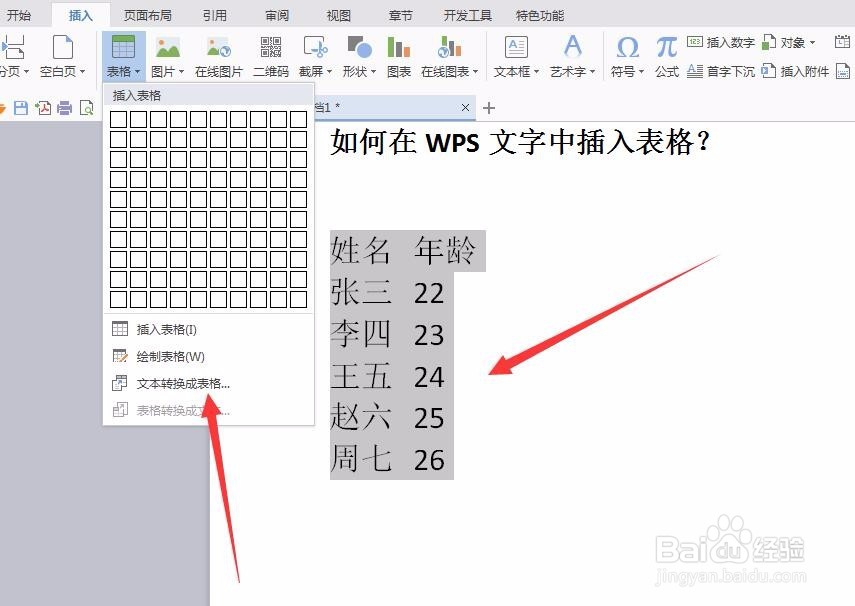This screenshot has width=855, height=606.
Task: Click the export PDF icon
Action: click(43, 108)
